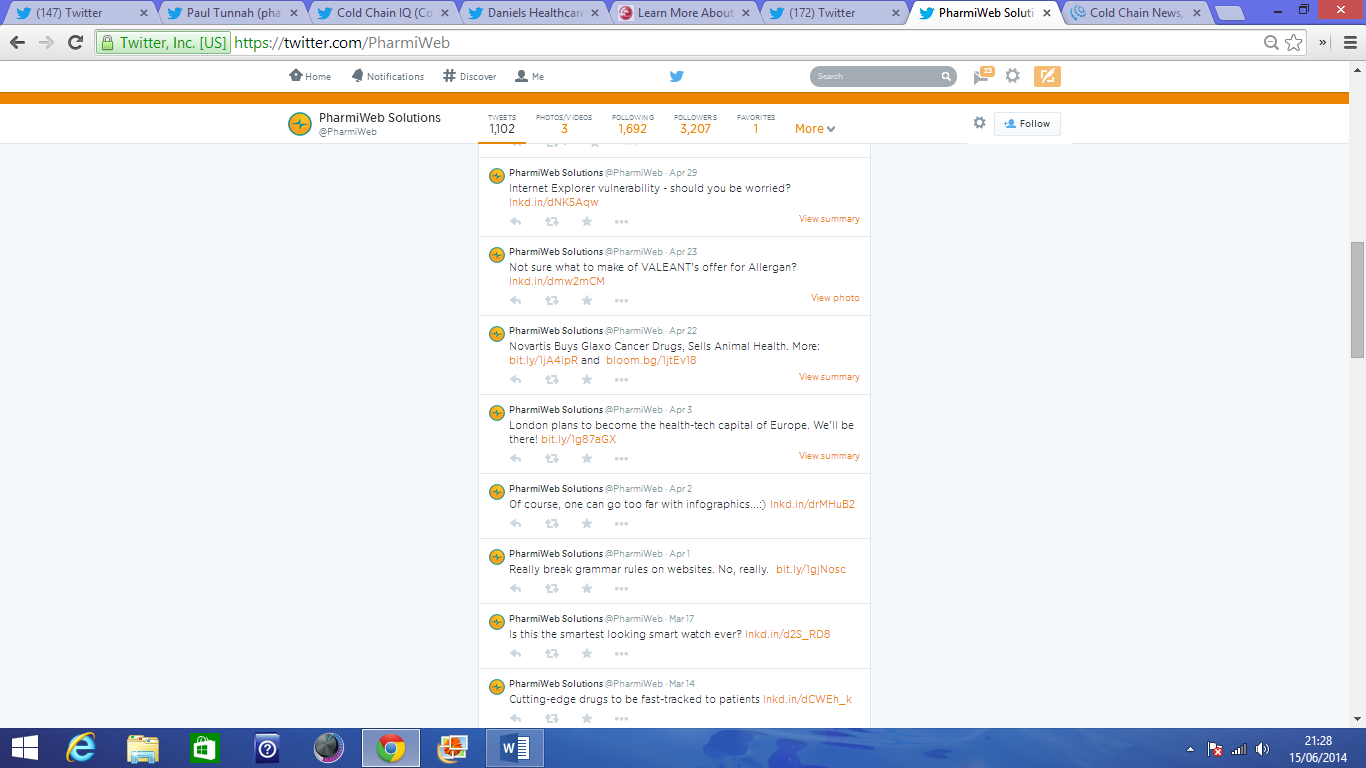Go to Twitter Home
The width and height of the screenshot is (1366, 768).
coord(310,76)
